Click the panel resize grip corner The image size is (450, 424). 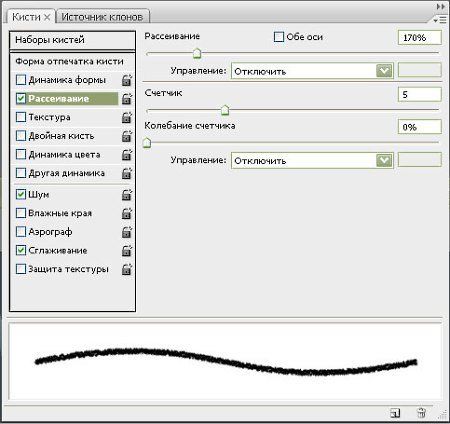point(443,415)
